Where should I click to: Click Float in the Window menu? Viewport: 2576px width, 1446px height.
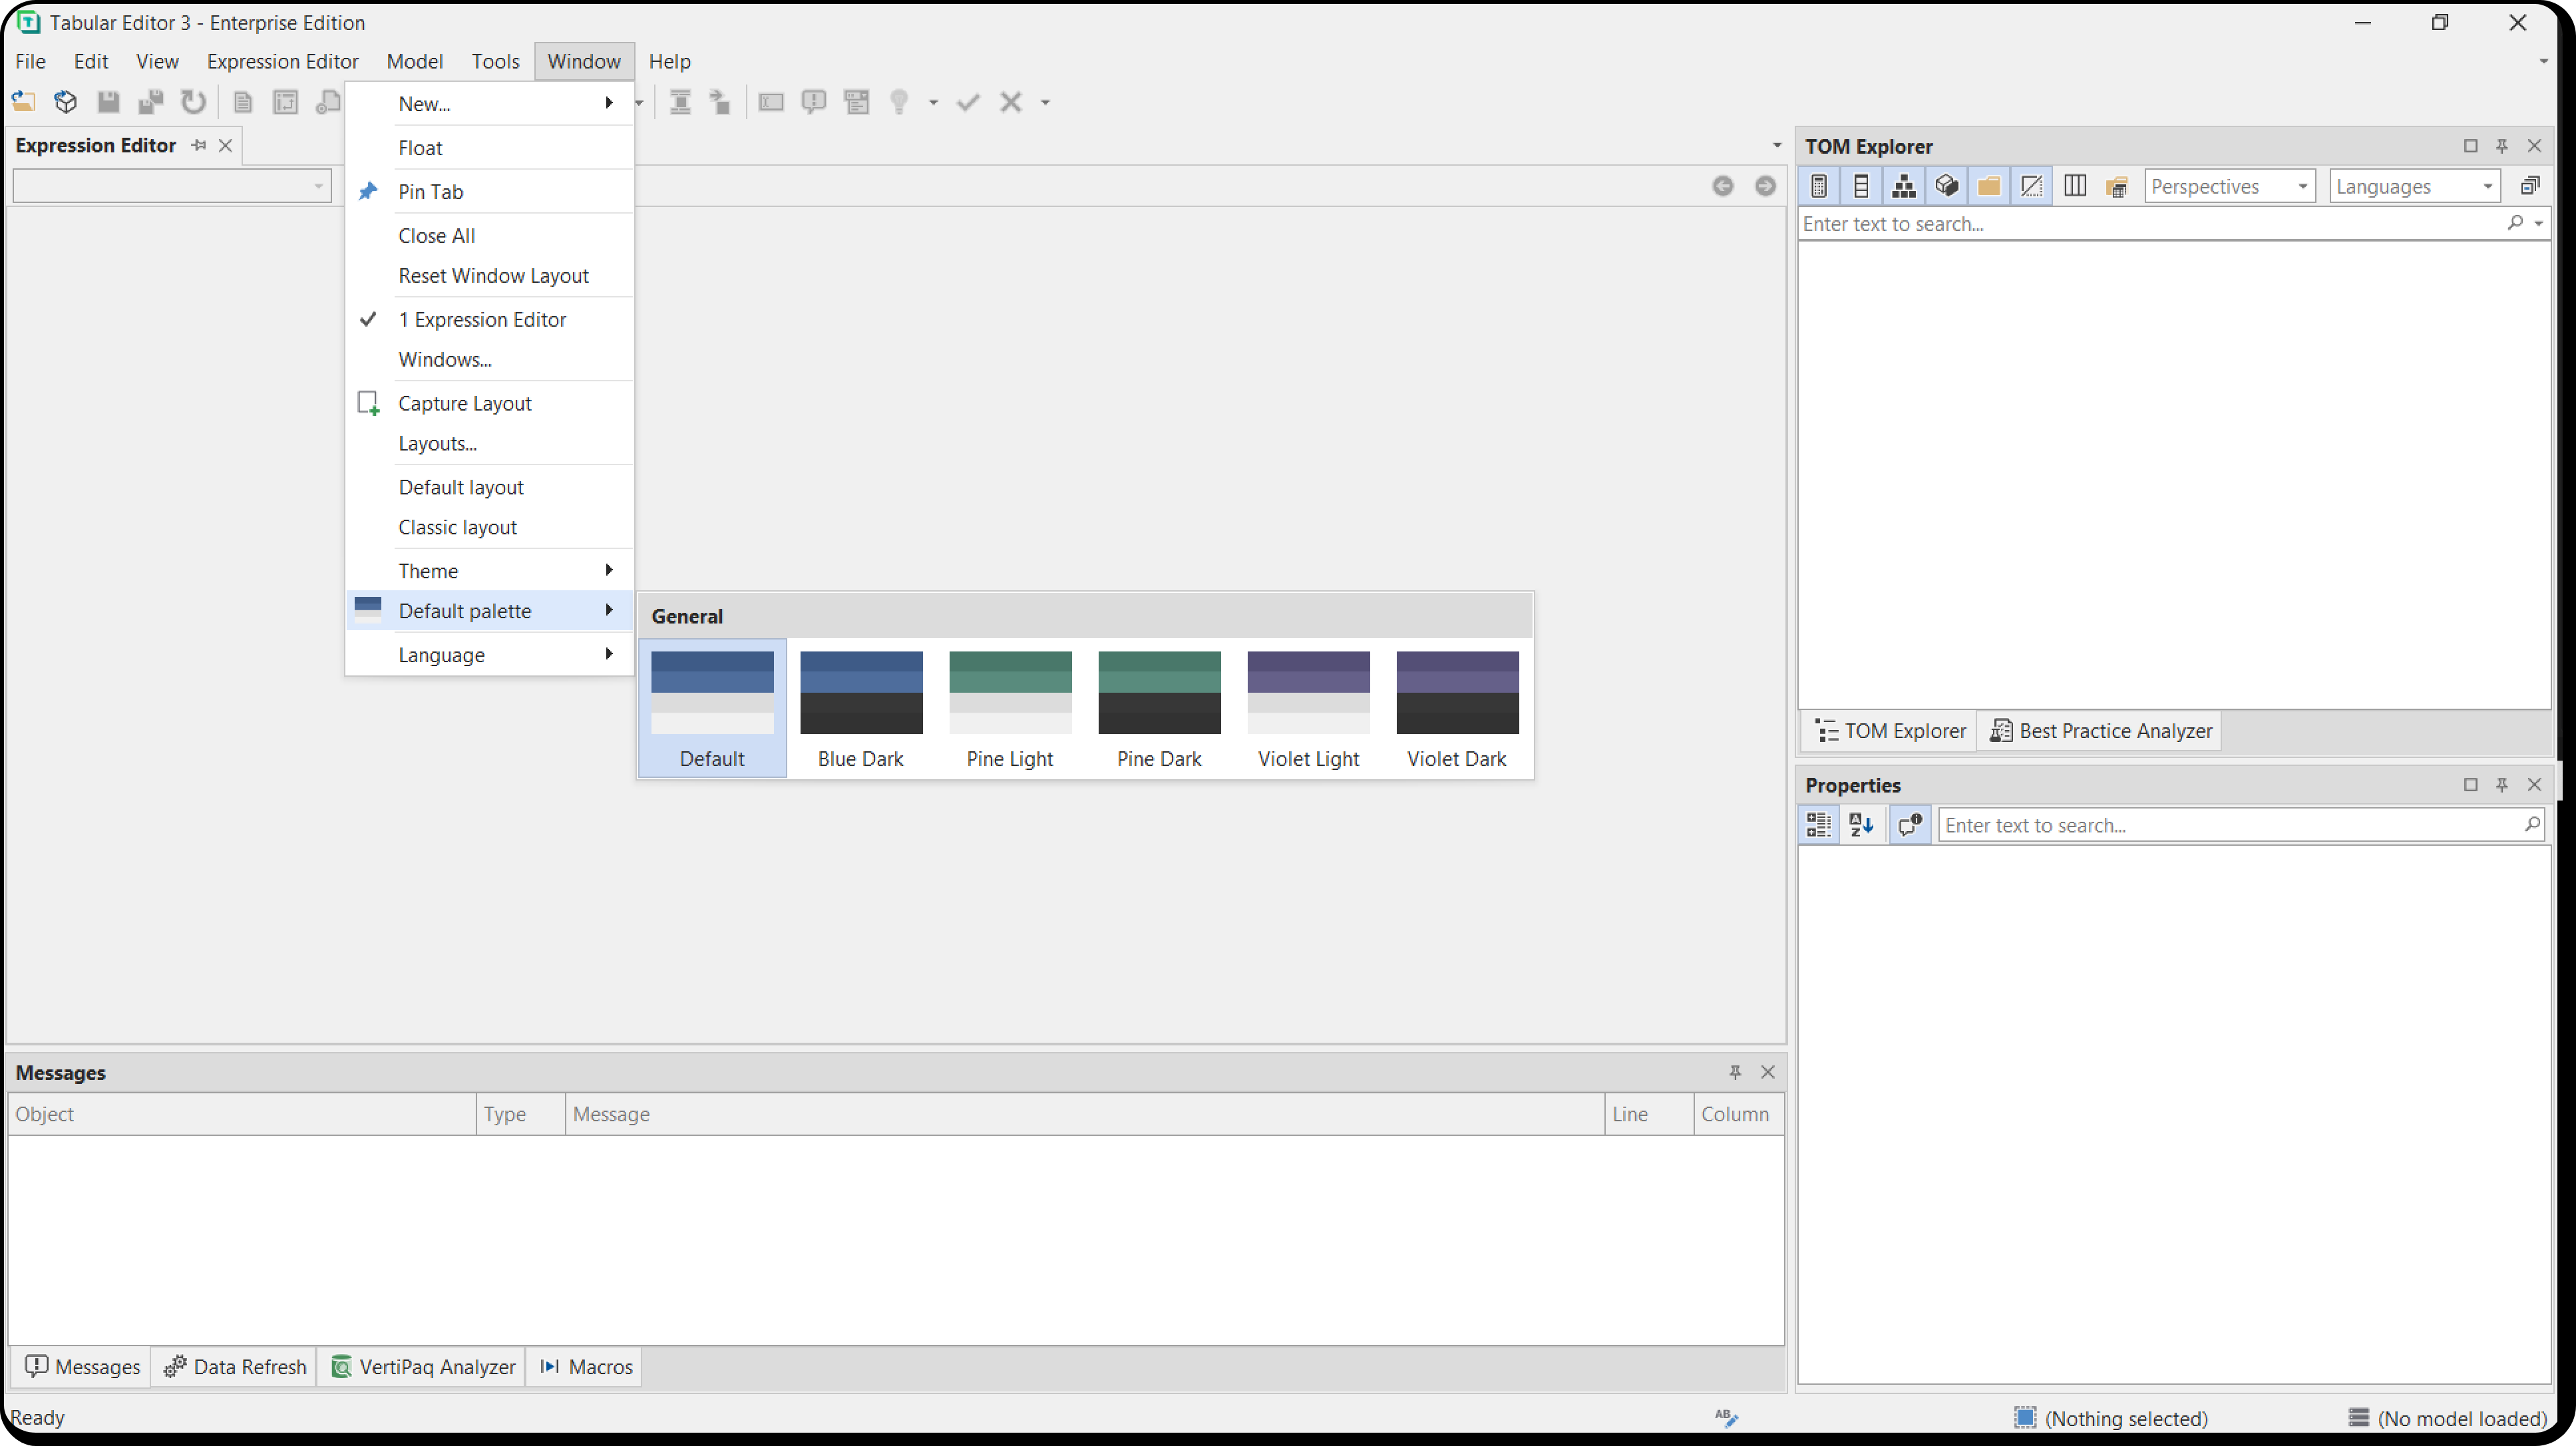490,147
